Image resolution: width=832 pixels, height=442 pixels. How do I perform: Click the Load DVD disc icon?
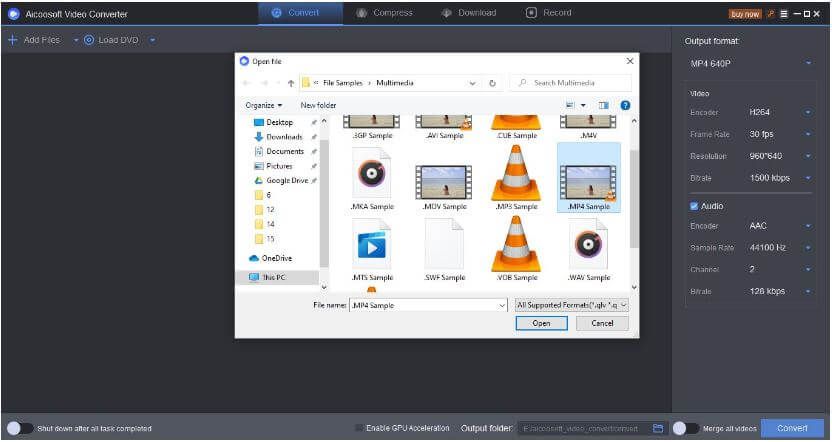(x=89, y=40)
